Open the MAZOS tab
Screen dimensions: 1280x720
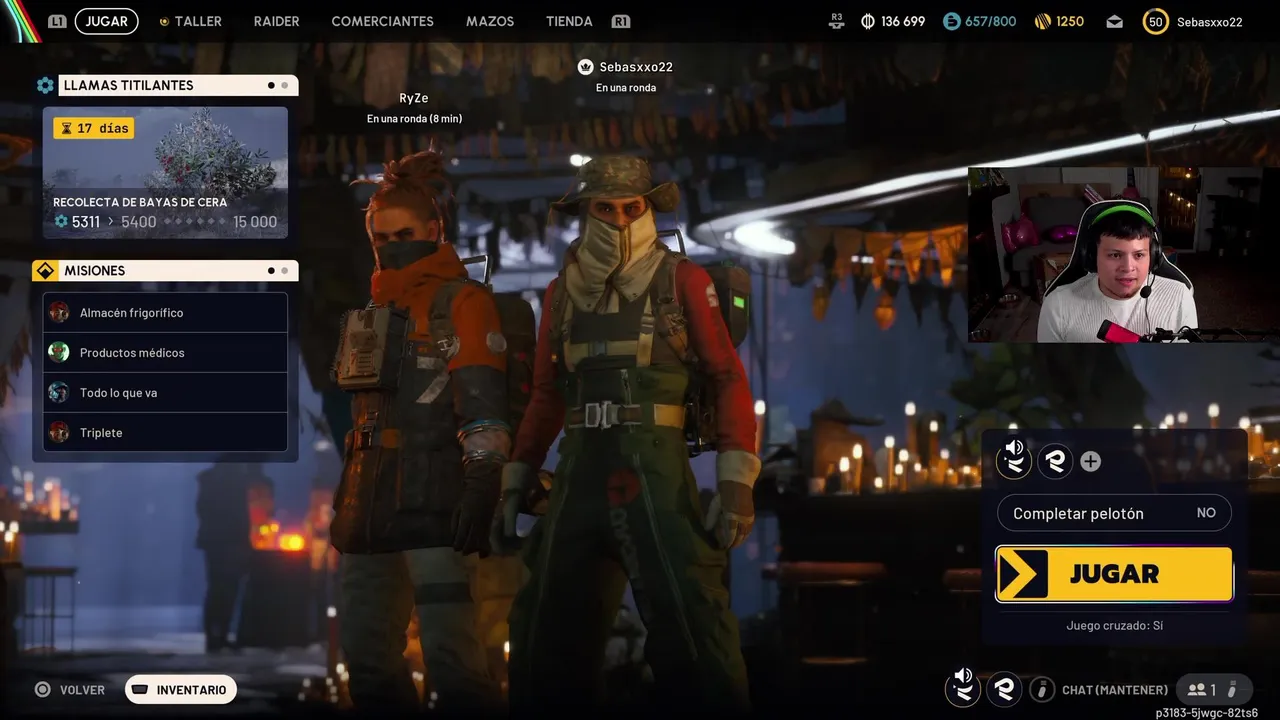coord(490,21)
